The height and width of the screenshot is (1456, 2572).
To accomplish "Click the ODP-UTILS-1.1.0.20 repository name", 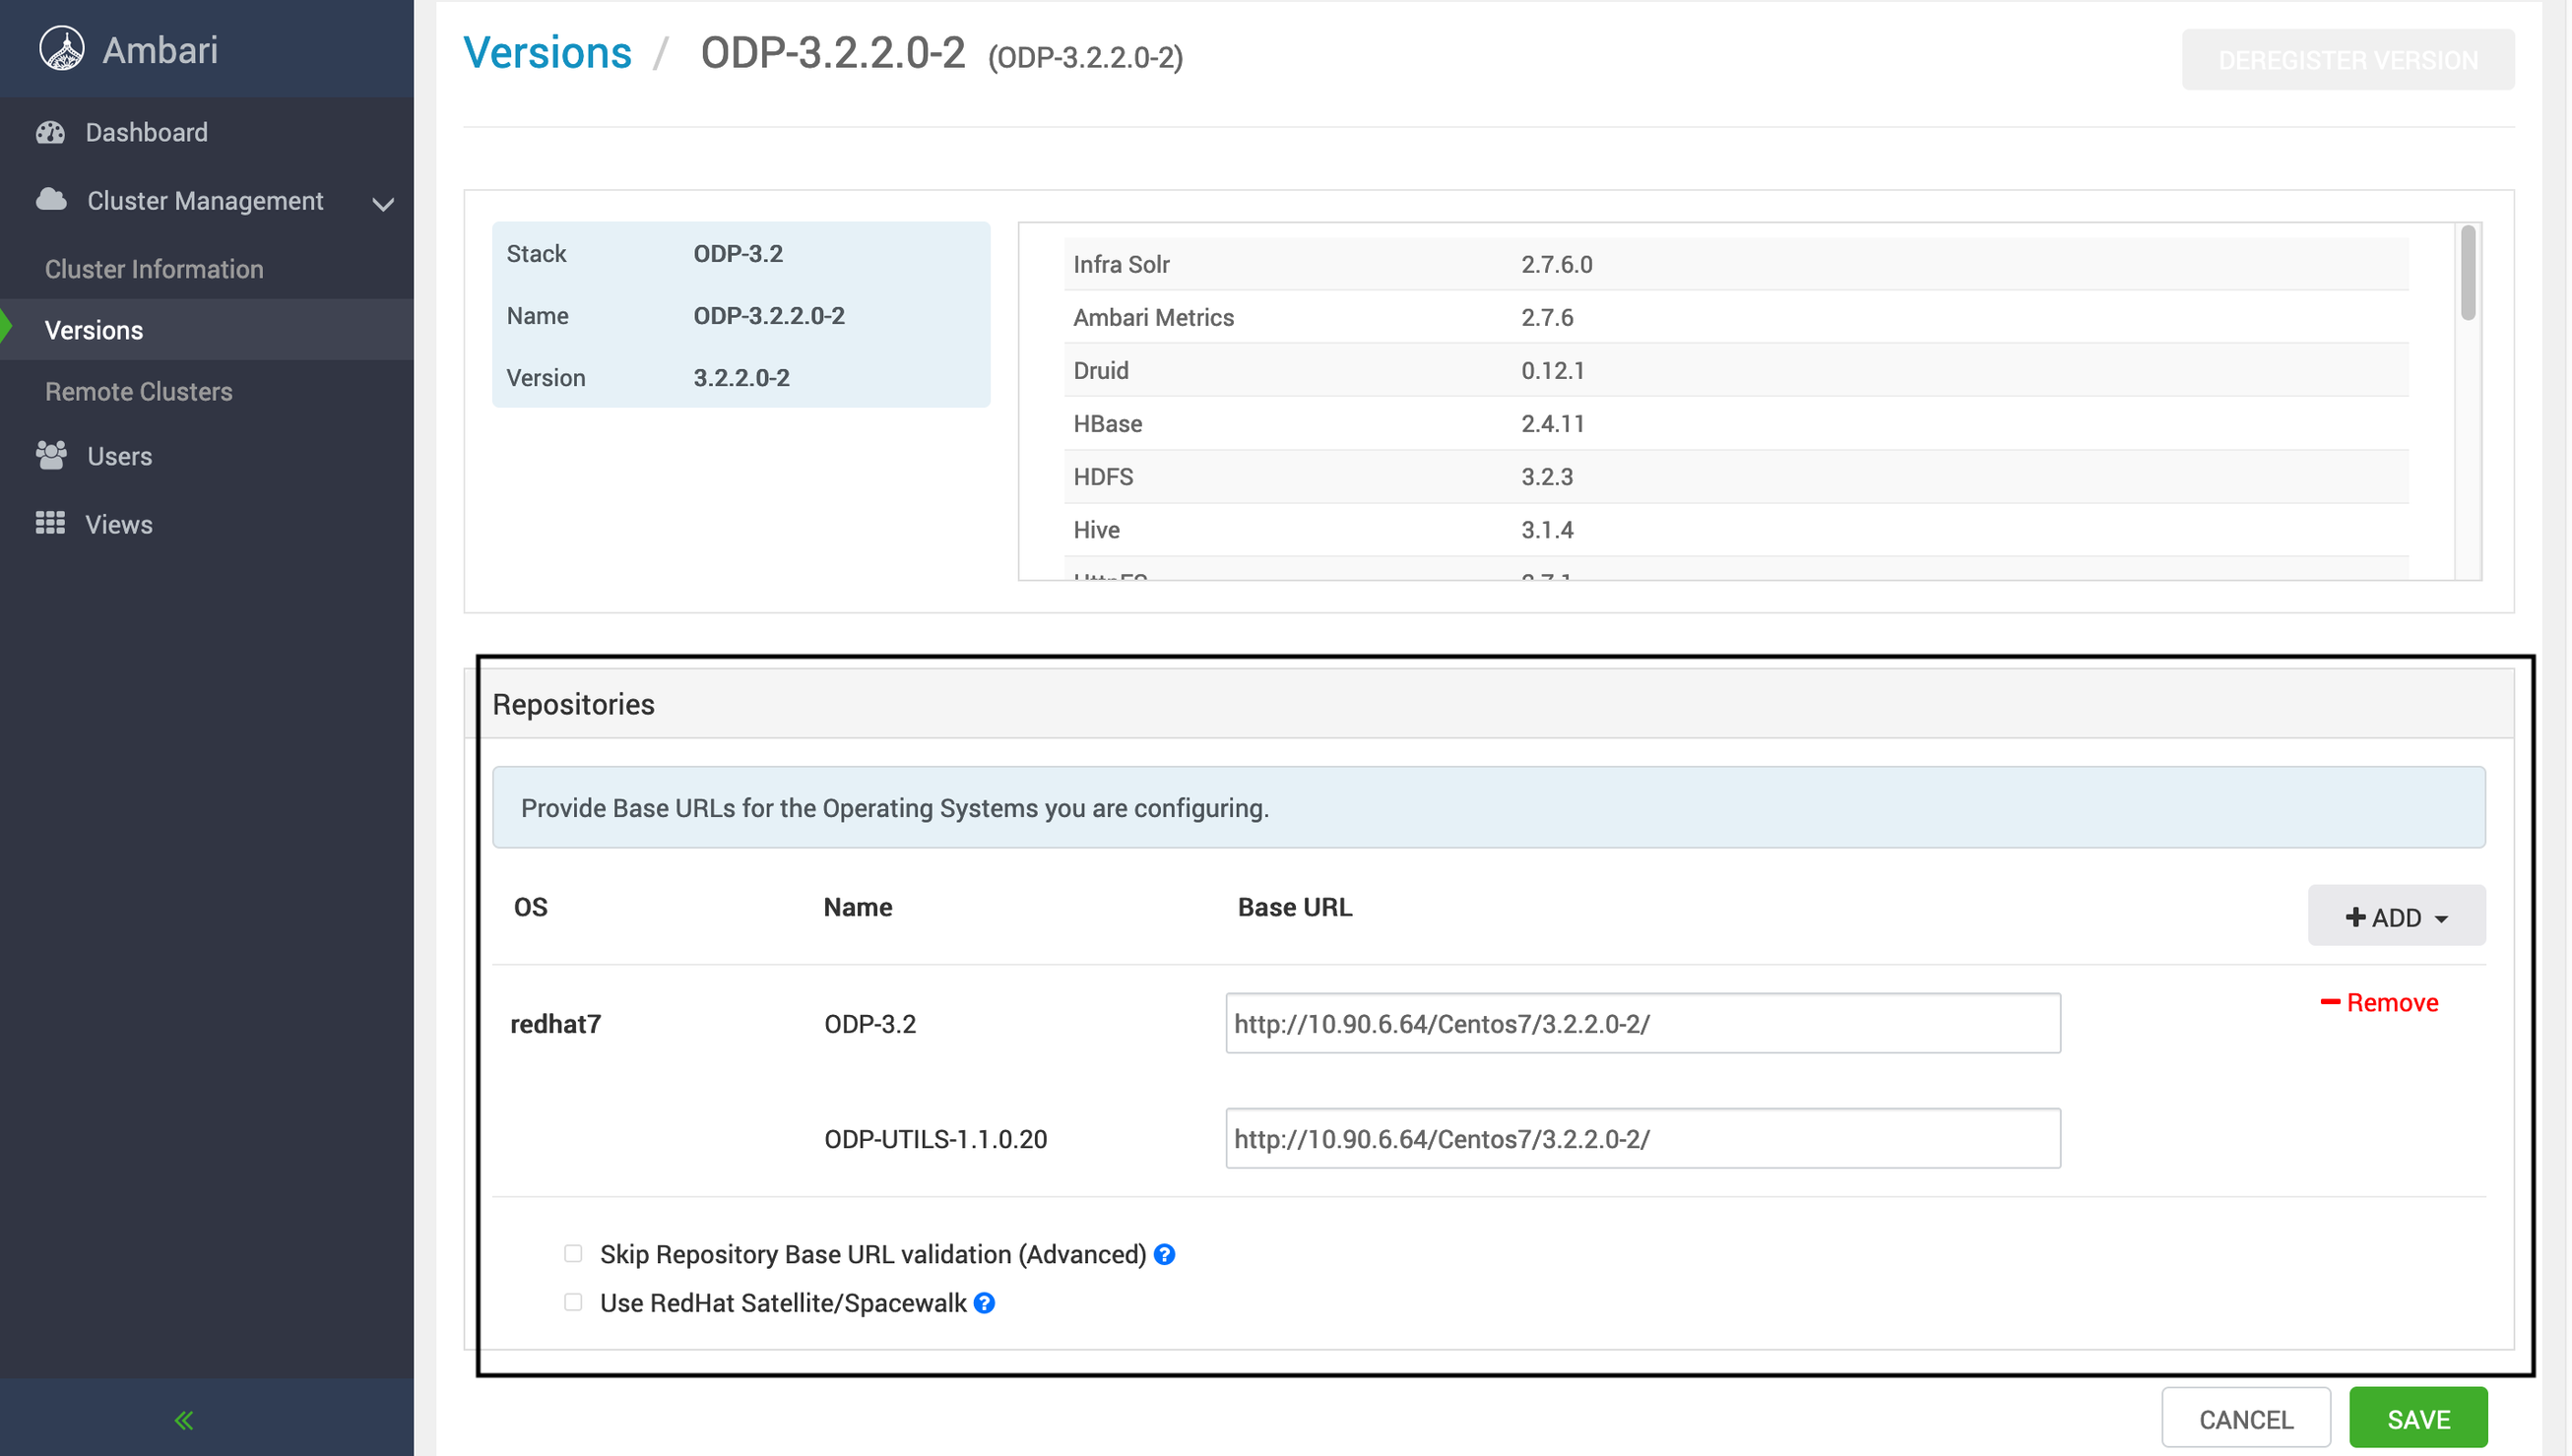I will click(x=935, y=1139).
